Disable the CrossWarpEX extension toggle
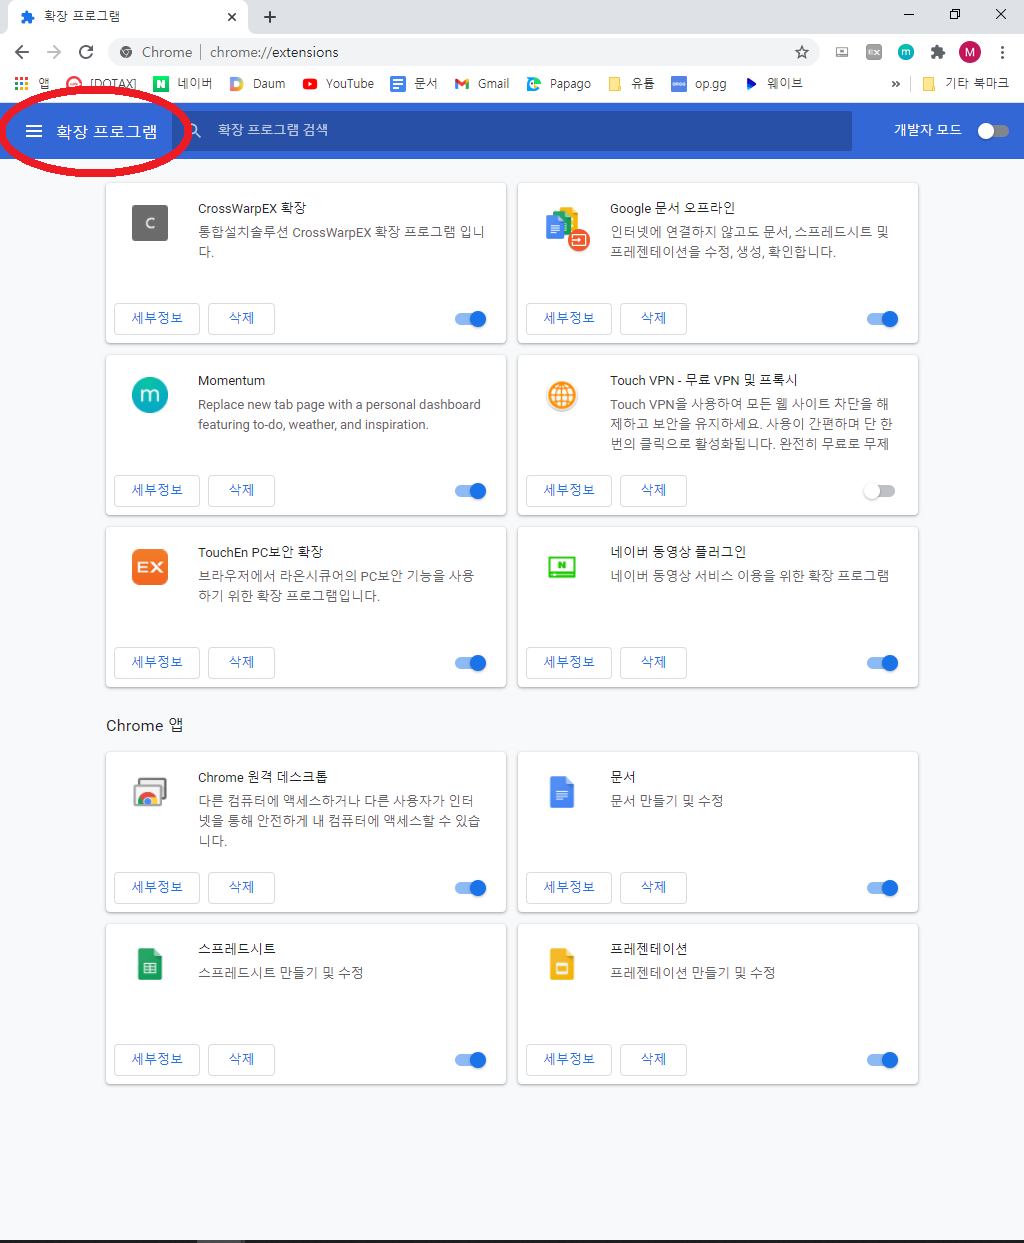This screenshot has width=1024, height=1243. [x=471, y=319]
